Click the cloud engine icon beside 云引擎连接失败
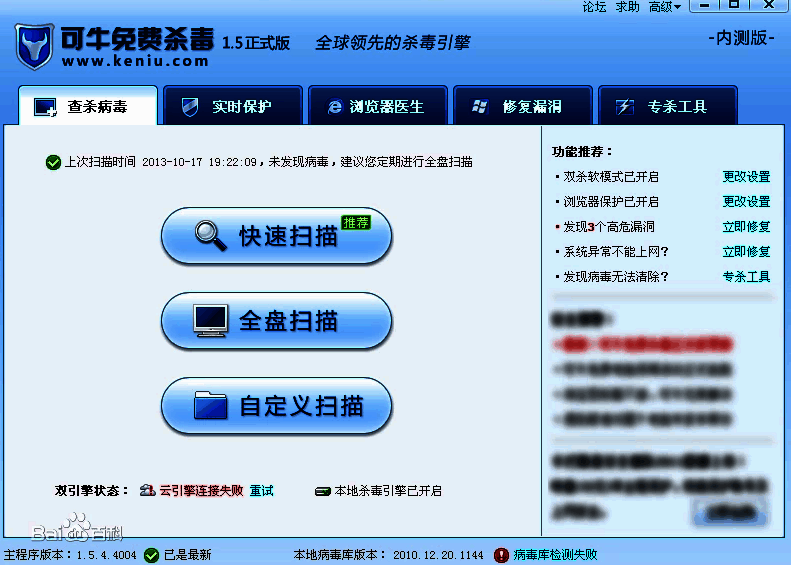Image resolution: width=791 pixels, height=565 pixels. tap(147, 490)
